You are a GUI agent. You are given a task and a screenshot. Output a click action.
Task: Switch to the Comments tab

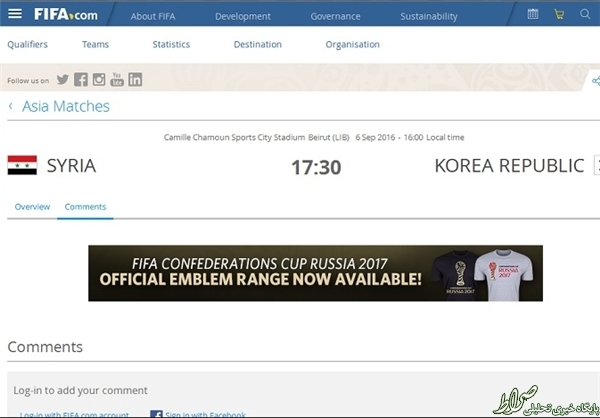[x=85, y=207]
